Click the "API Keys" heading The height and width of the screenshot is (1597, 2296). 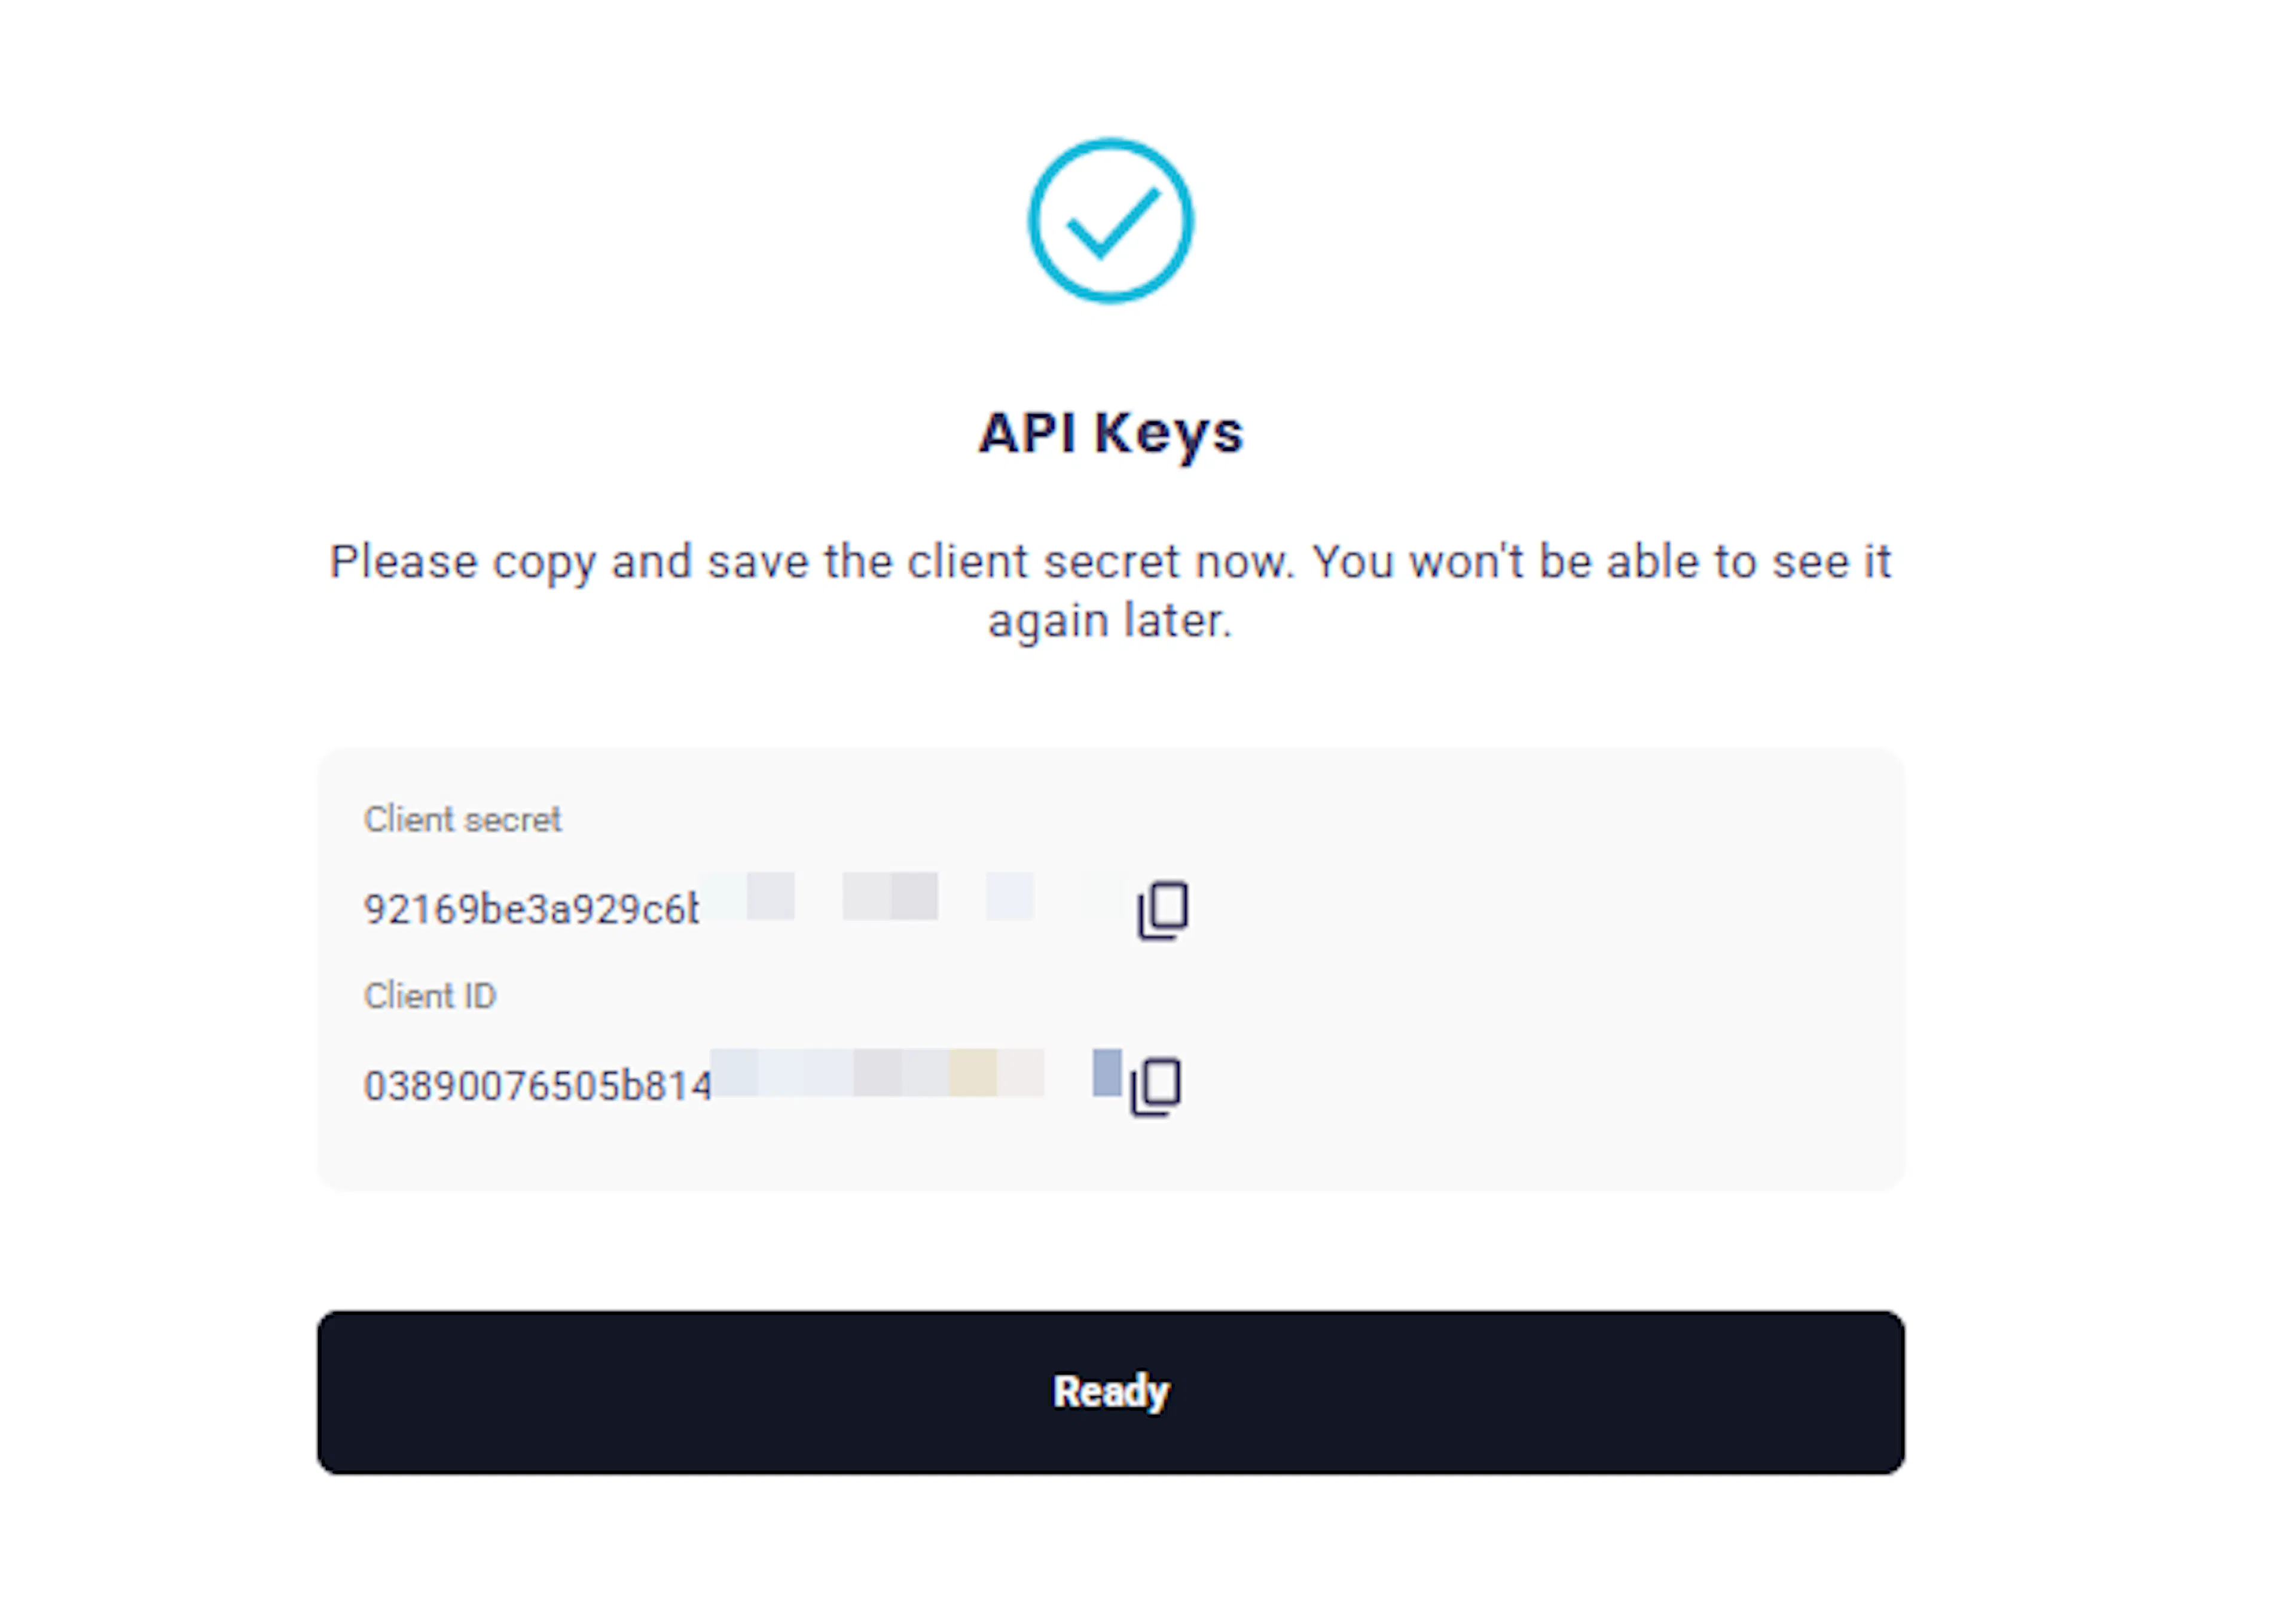[x=1110, y=433]
